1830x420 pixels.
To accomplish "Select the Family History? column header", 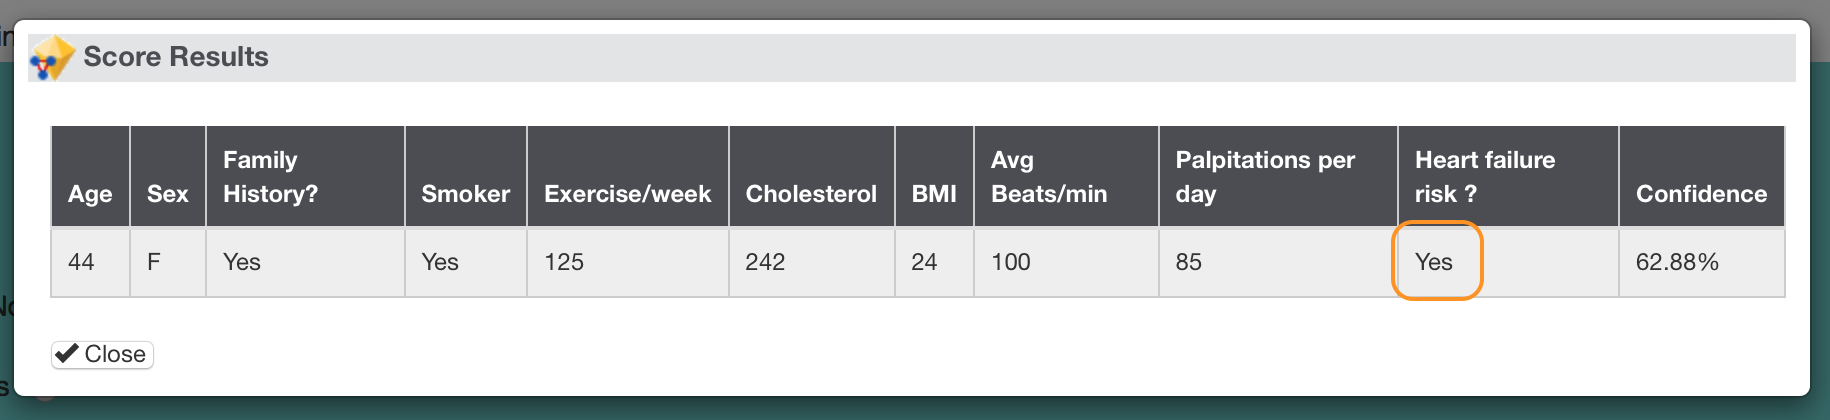I will point(305,176).
